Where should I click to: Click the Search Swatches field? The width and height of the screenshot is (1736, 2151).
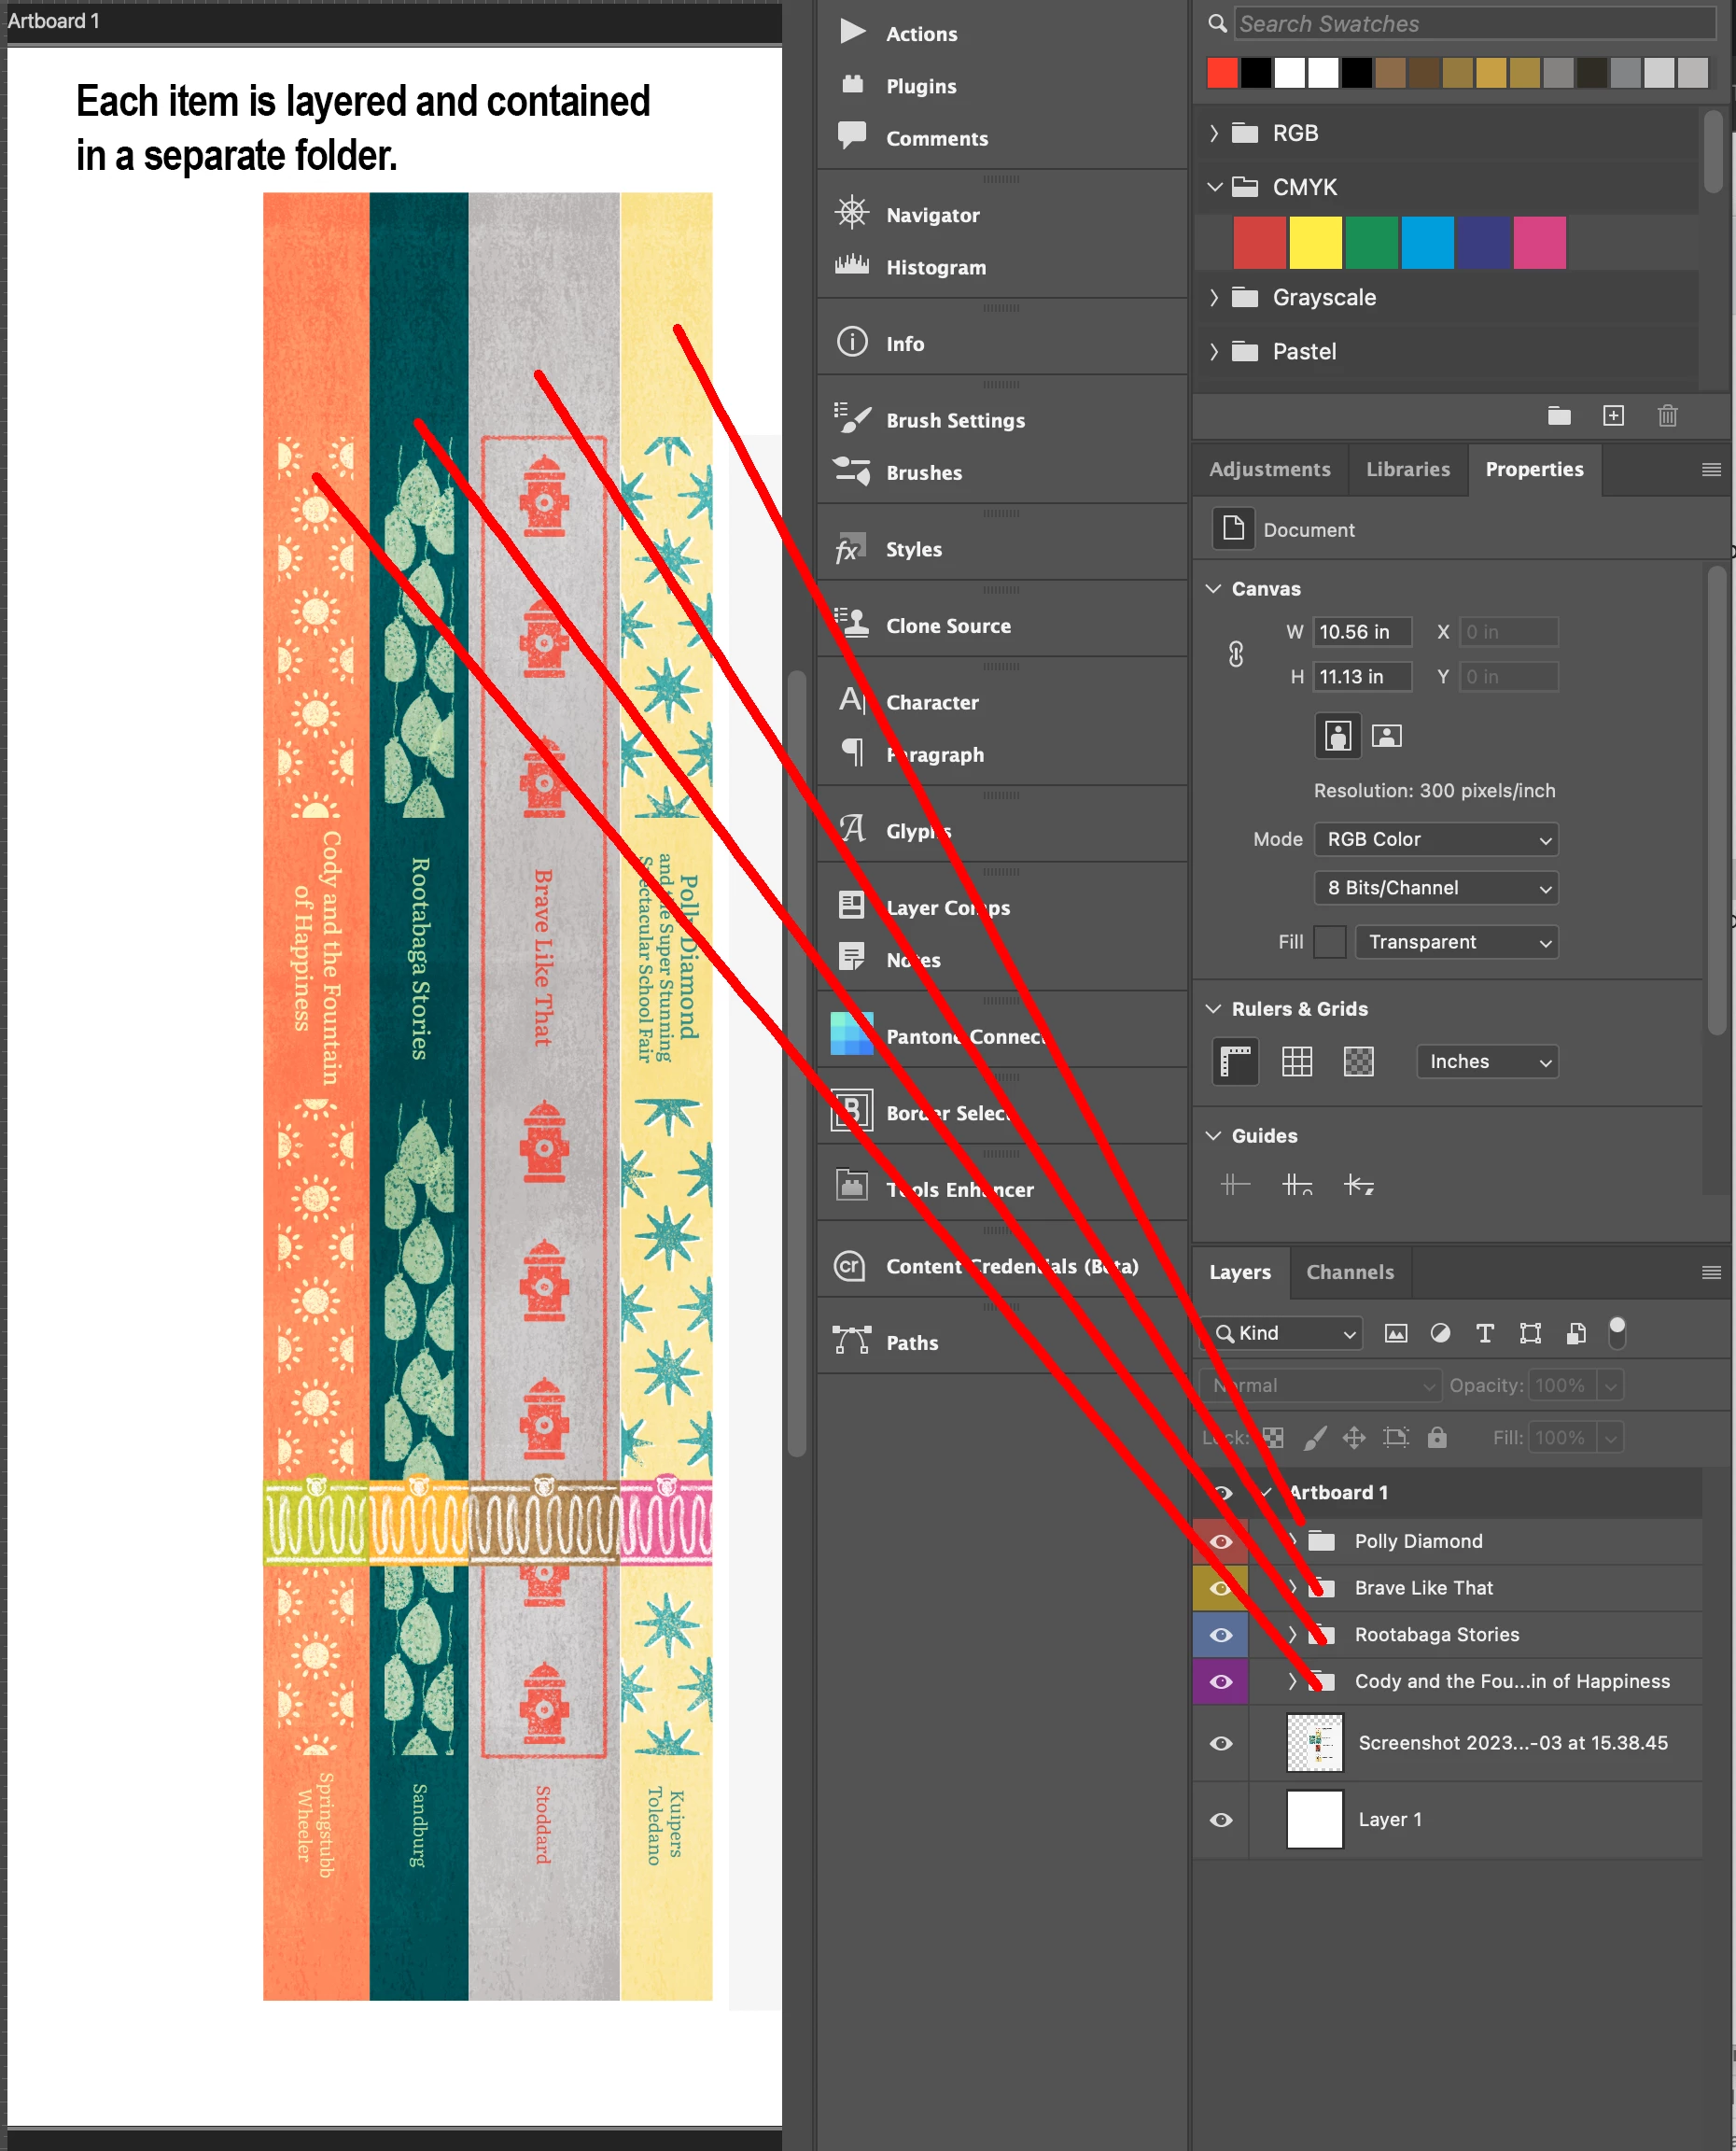[1474, 23]
